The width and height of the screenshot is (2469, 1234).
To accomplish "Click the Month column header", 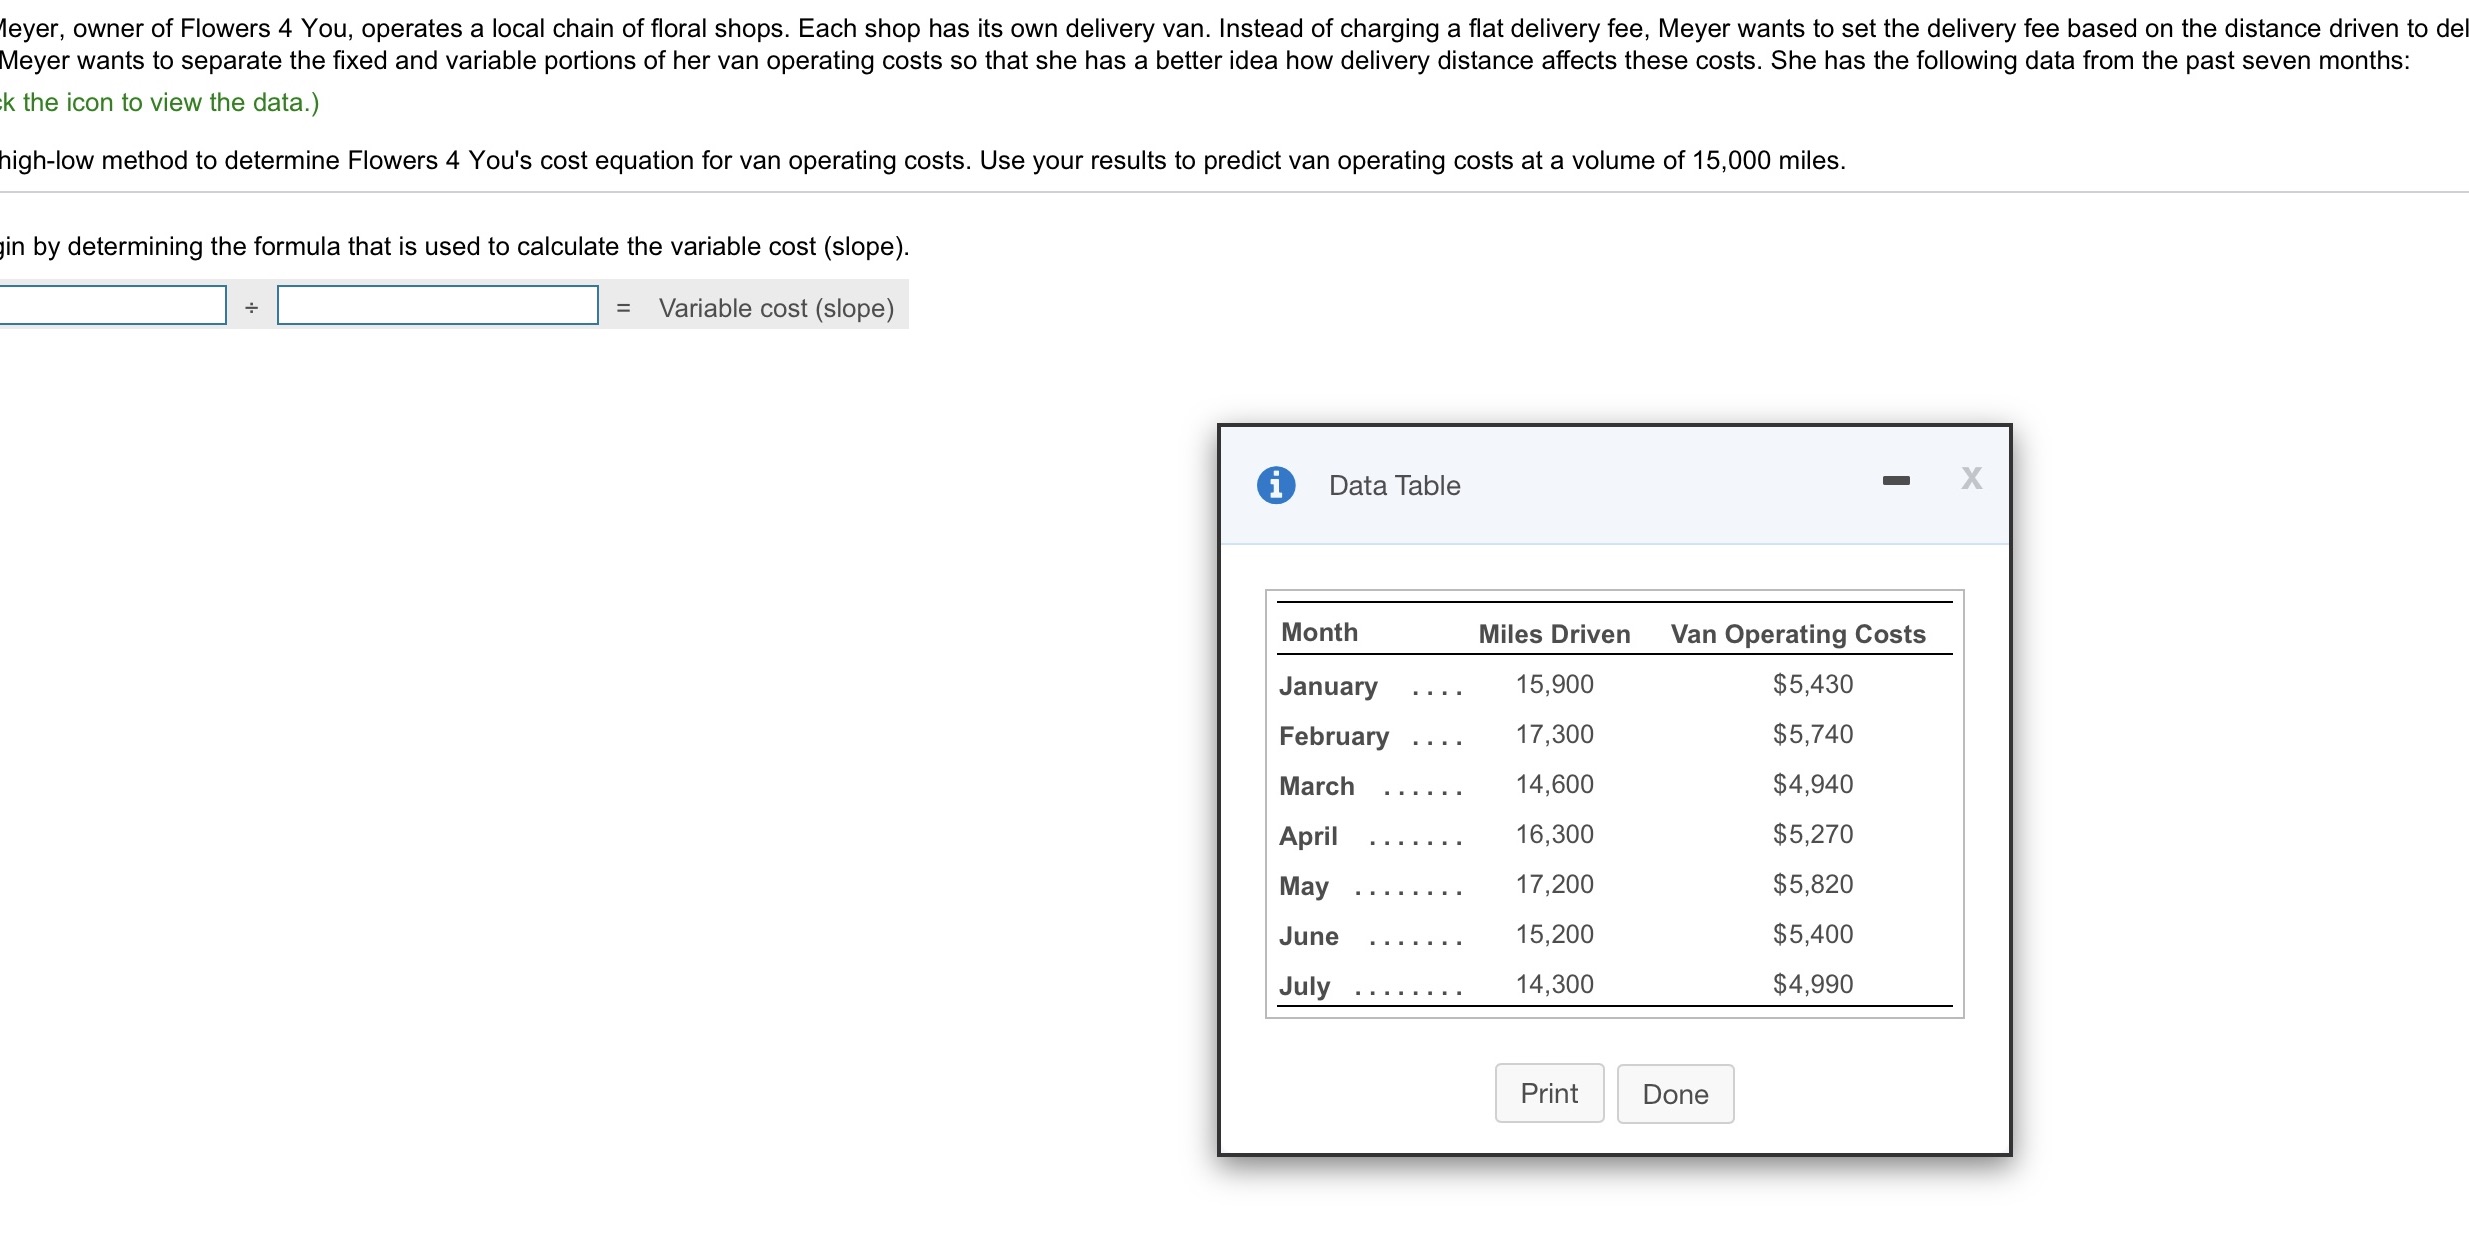I will click(1319, 632).
